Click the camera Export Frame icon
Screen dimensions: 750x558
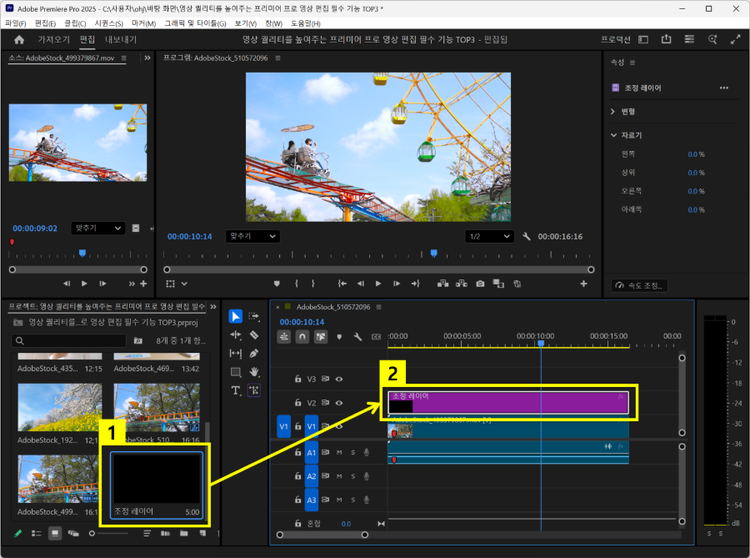pos(480,284)
